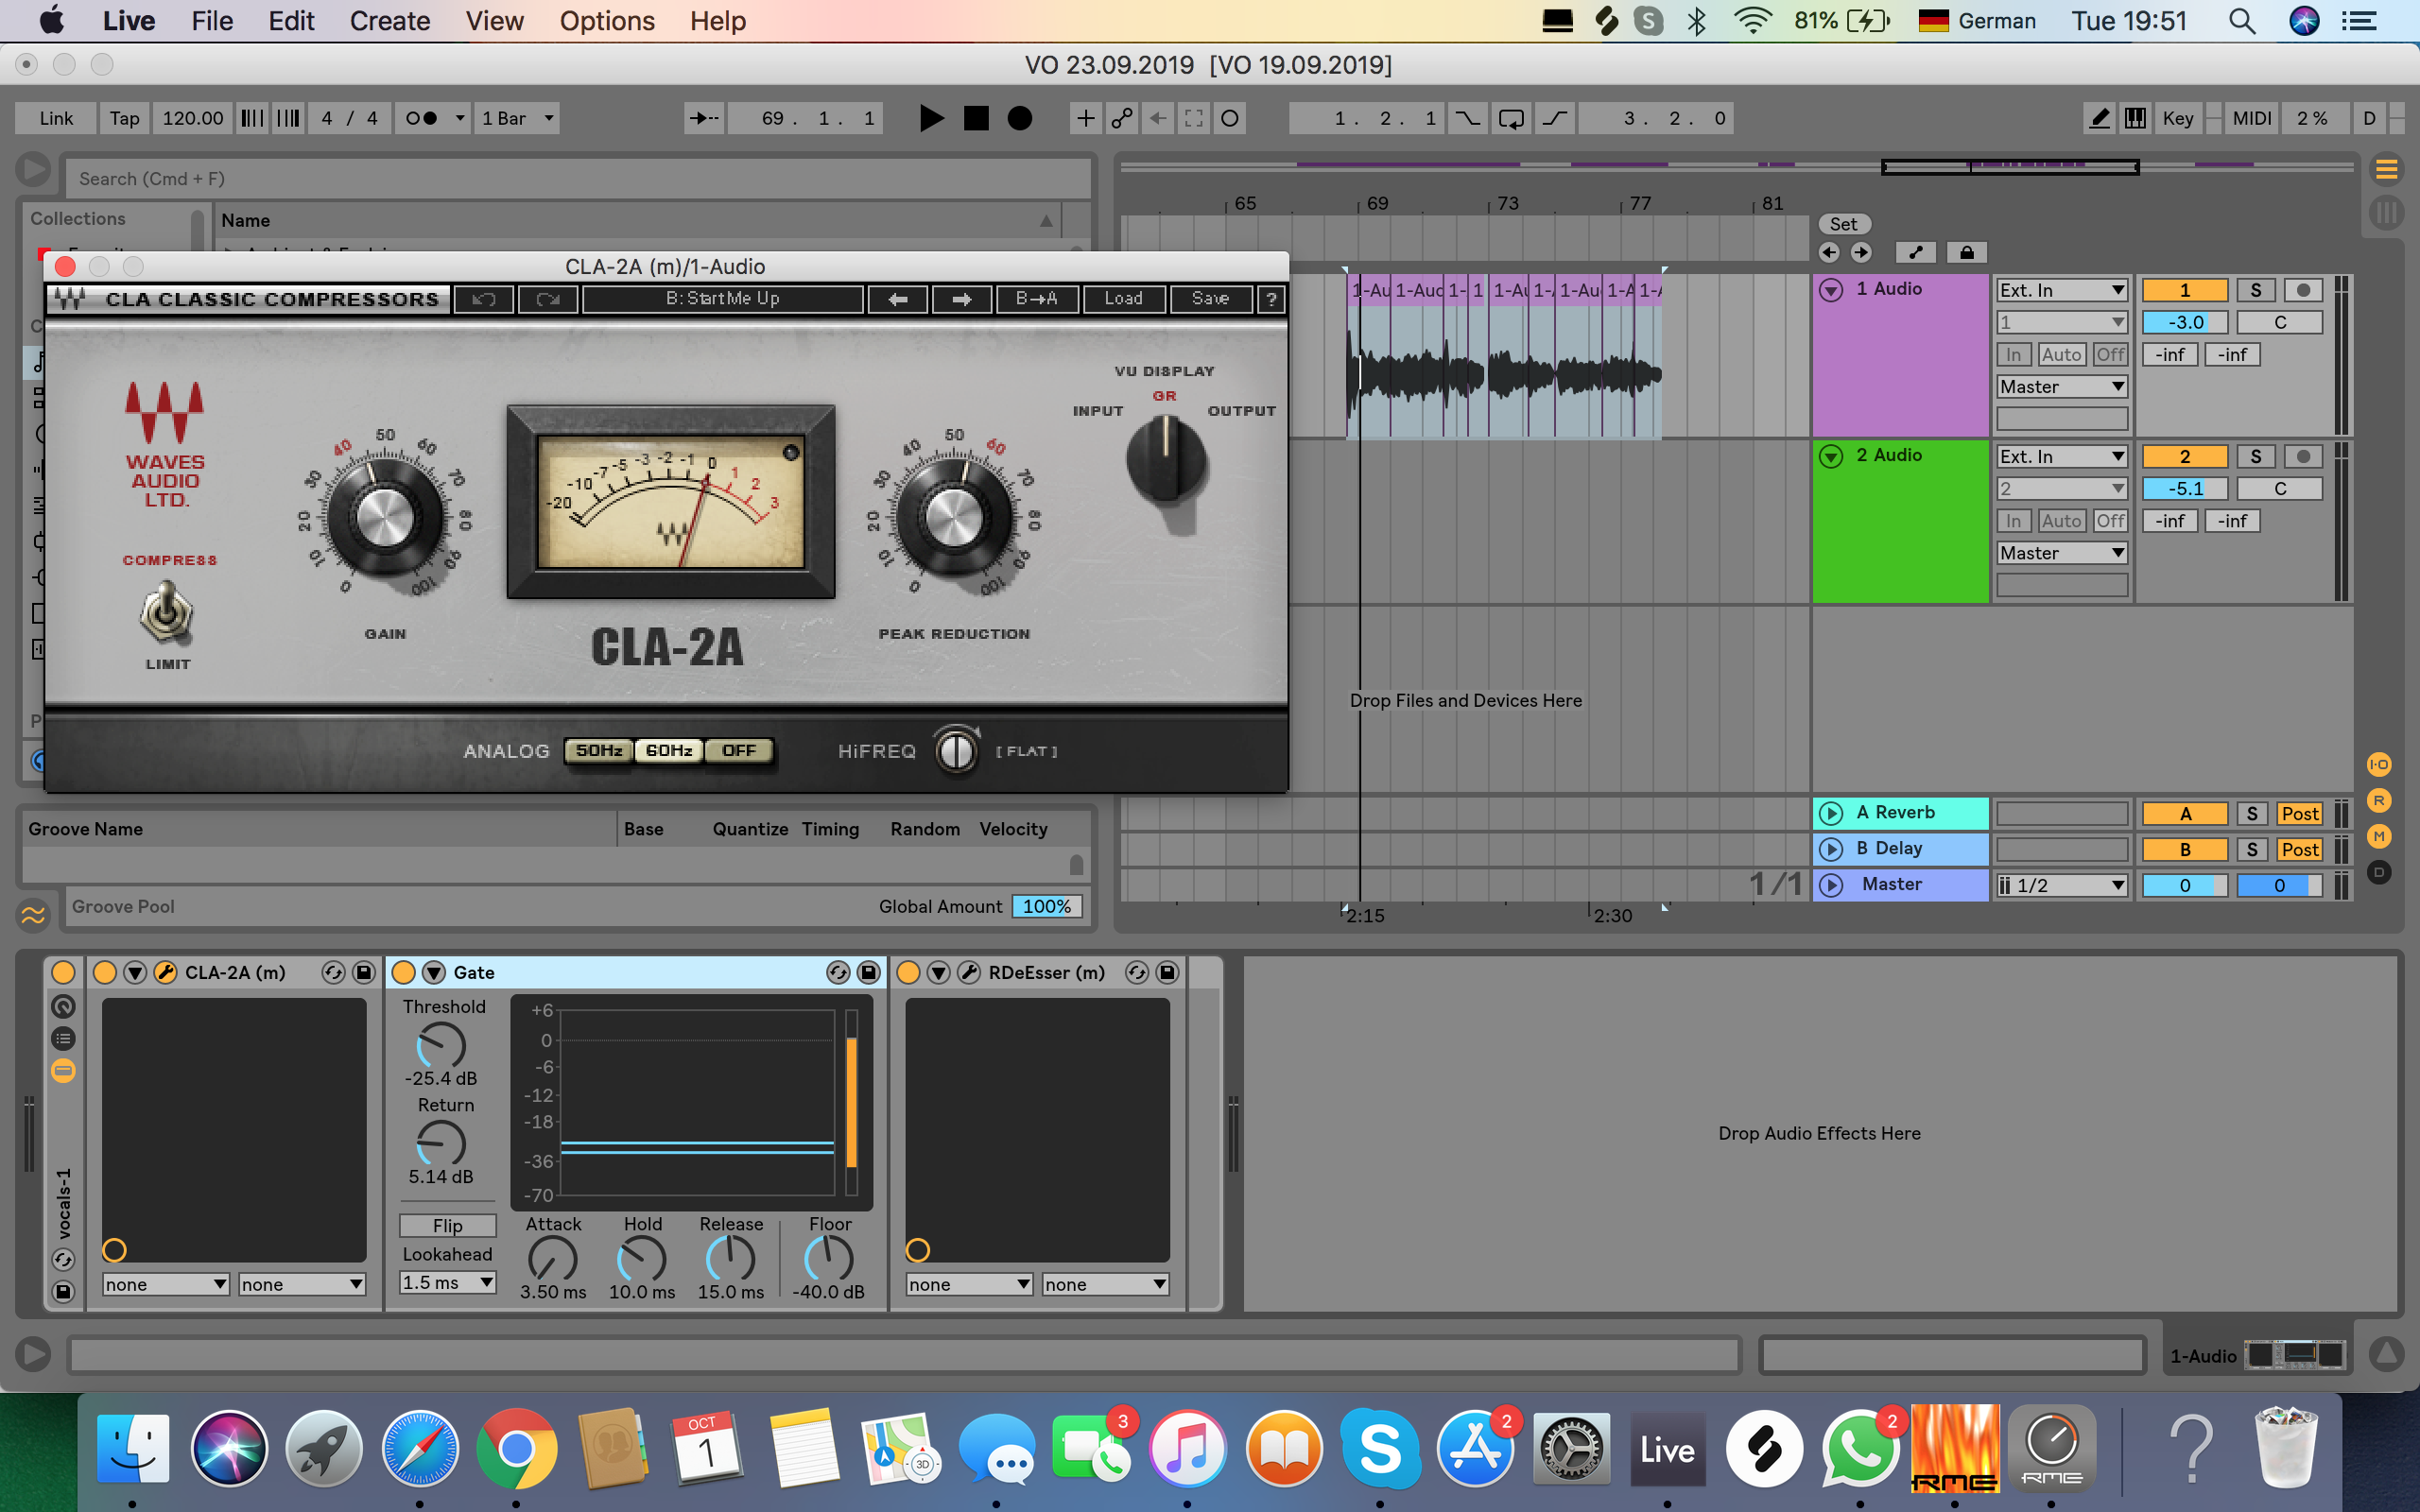Open CLA-2A plugin window wrench icon

[166, 972]
